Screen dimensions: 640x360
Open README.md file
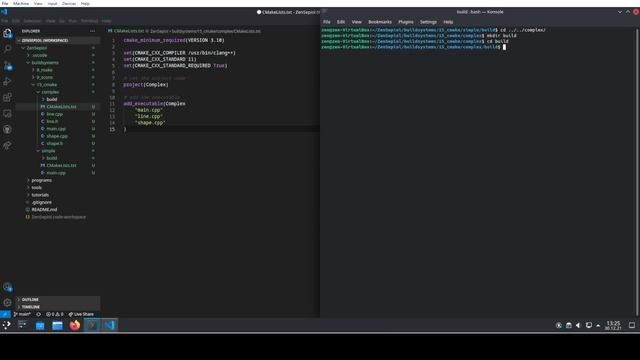point(58,209)
